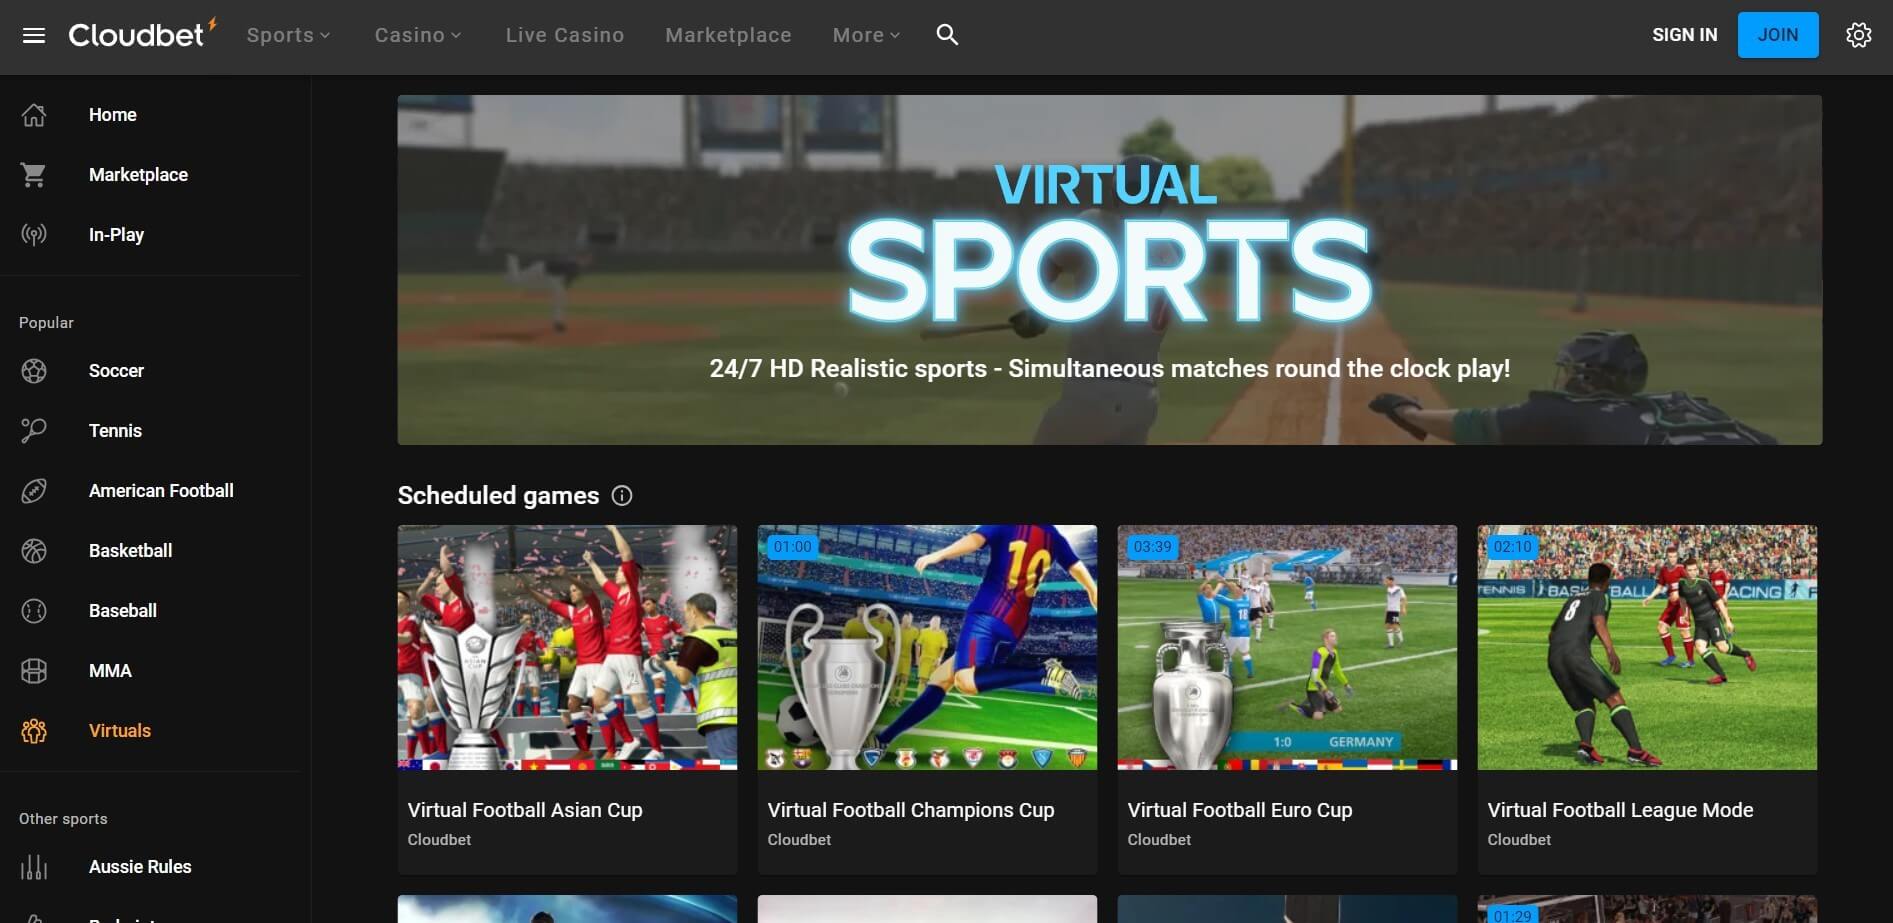The height and width of the screenshot is (923, 1893).
Task: Click the blue JOIN button
Action: tap(1778, 35)
